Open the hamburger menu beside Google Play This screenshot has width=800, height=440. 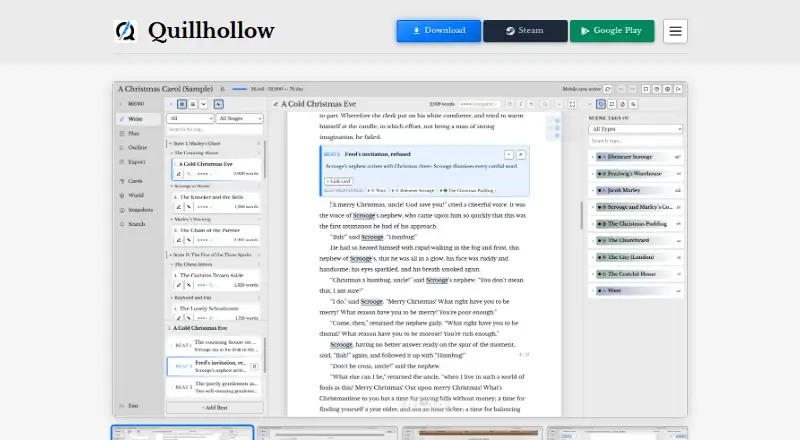[x=675, y=31]
